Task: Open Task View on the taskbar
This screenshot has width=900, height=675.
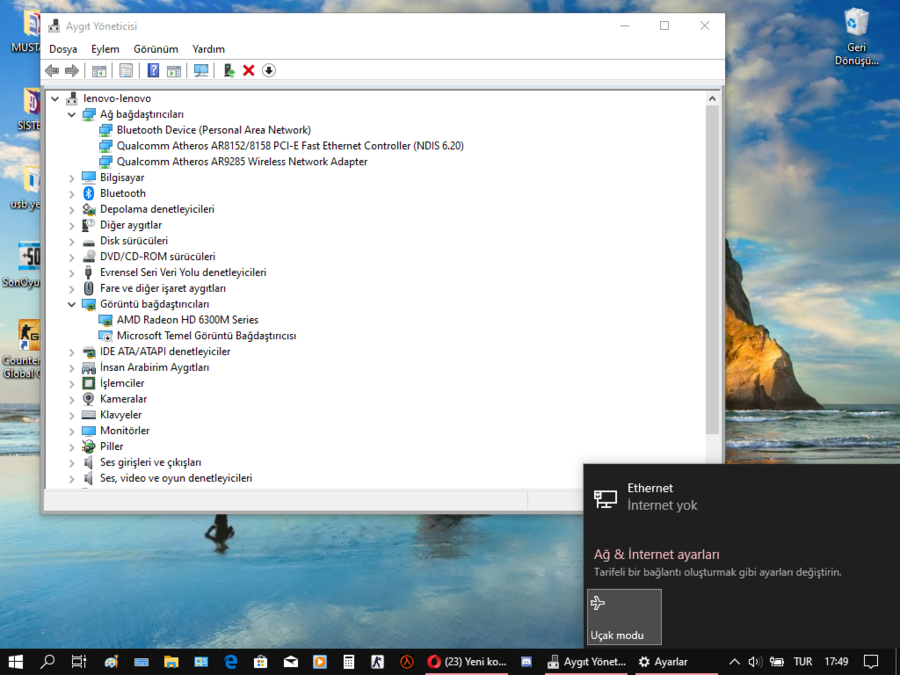Action: (79, 662)
